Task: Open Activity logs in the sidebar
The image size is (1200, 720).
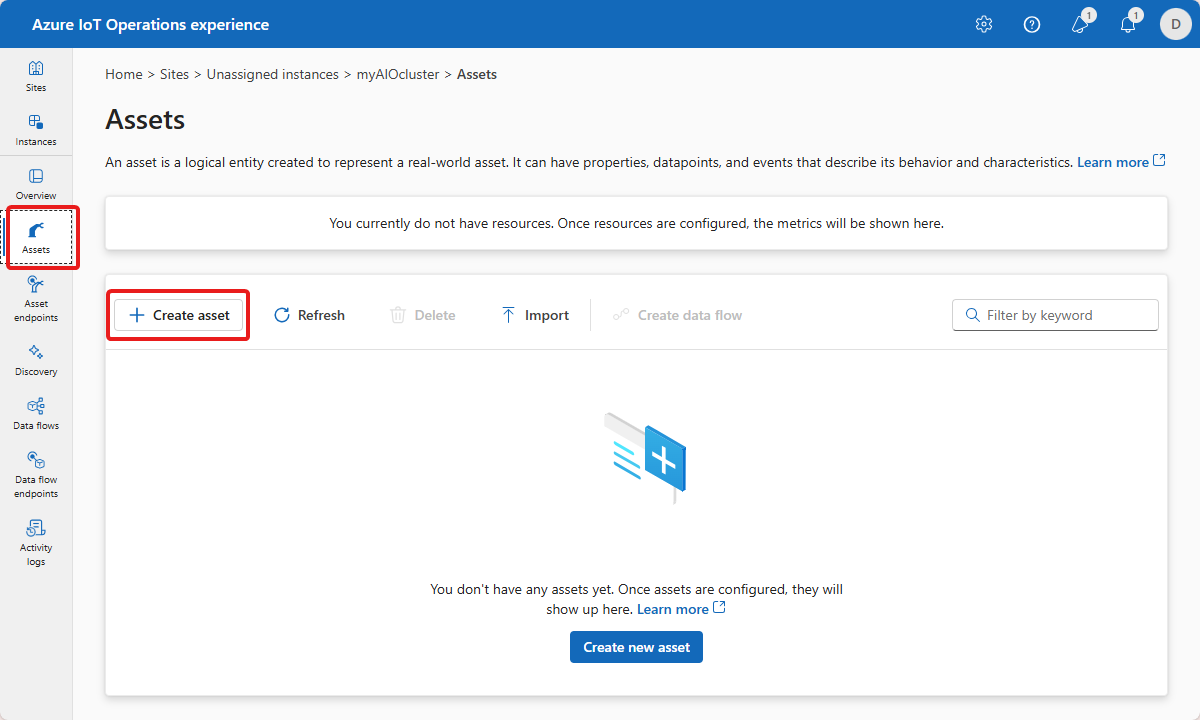Action: 36,543
